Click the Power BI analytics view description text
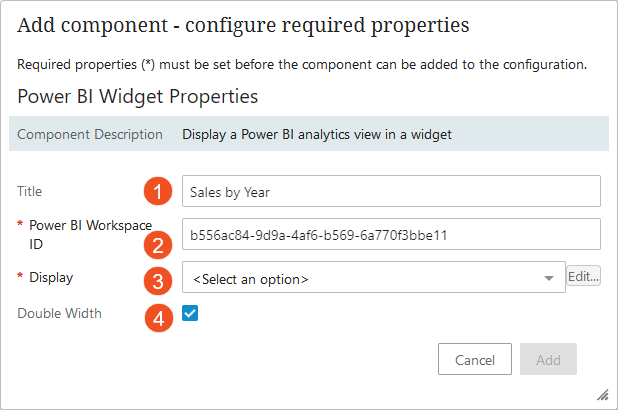The width and height of the screenshot is (618, 410). [x=317, y=134]
